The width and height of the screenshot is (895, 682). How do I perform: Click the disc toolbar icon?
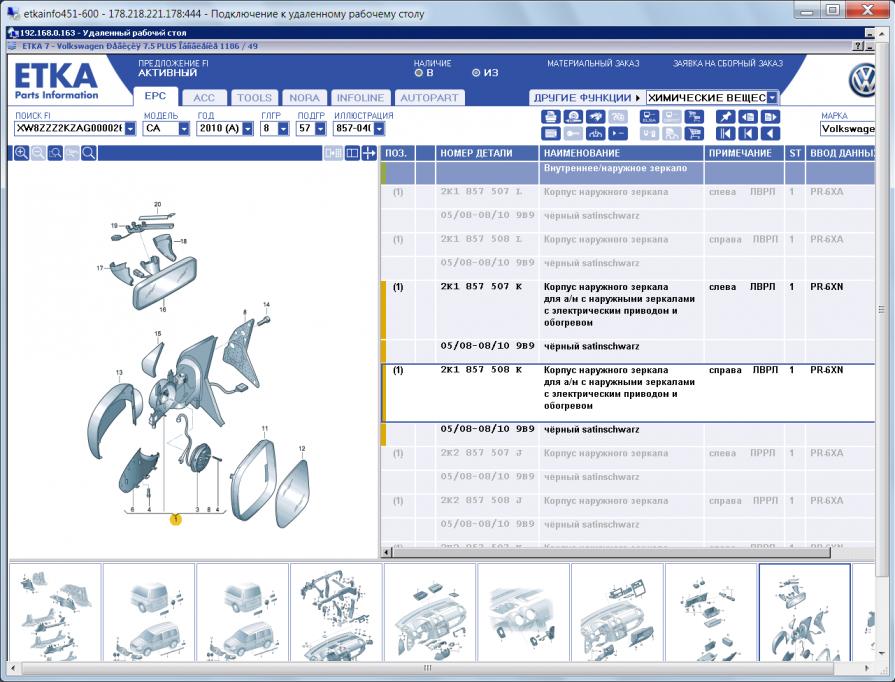click(x=573, y=117)
